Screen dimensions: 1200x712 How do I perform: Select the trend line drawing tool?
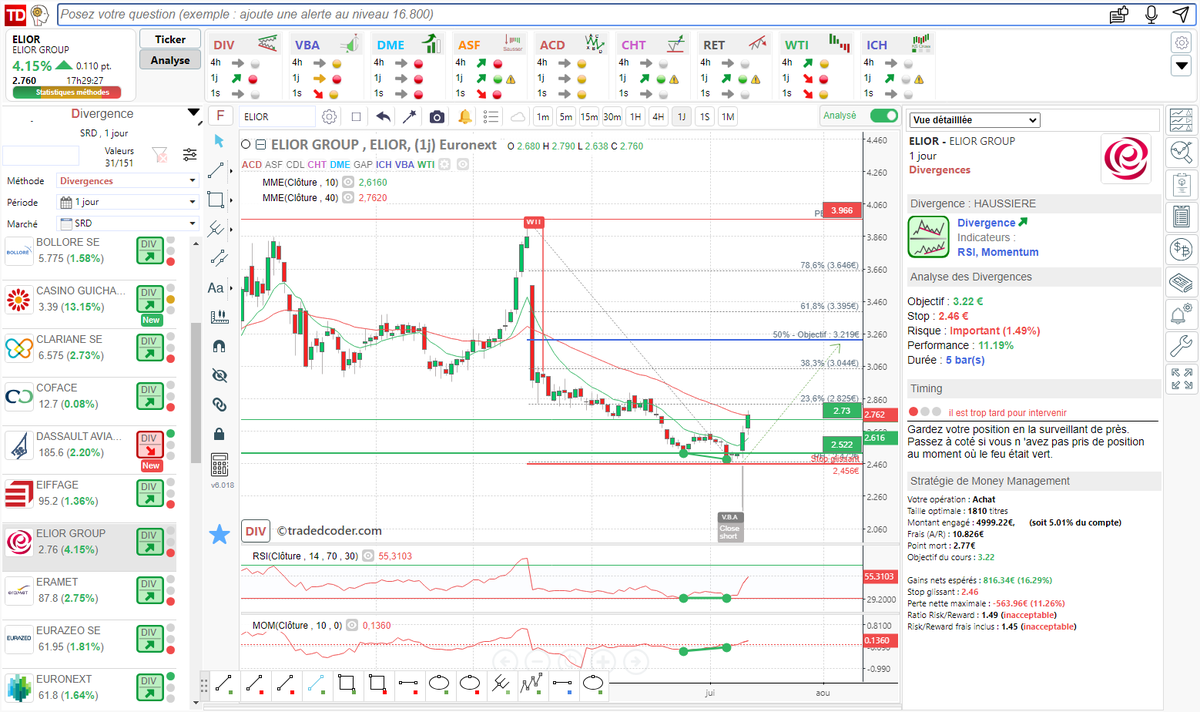[218, 171]
